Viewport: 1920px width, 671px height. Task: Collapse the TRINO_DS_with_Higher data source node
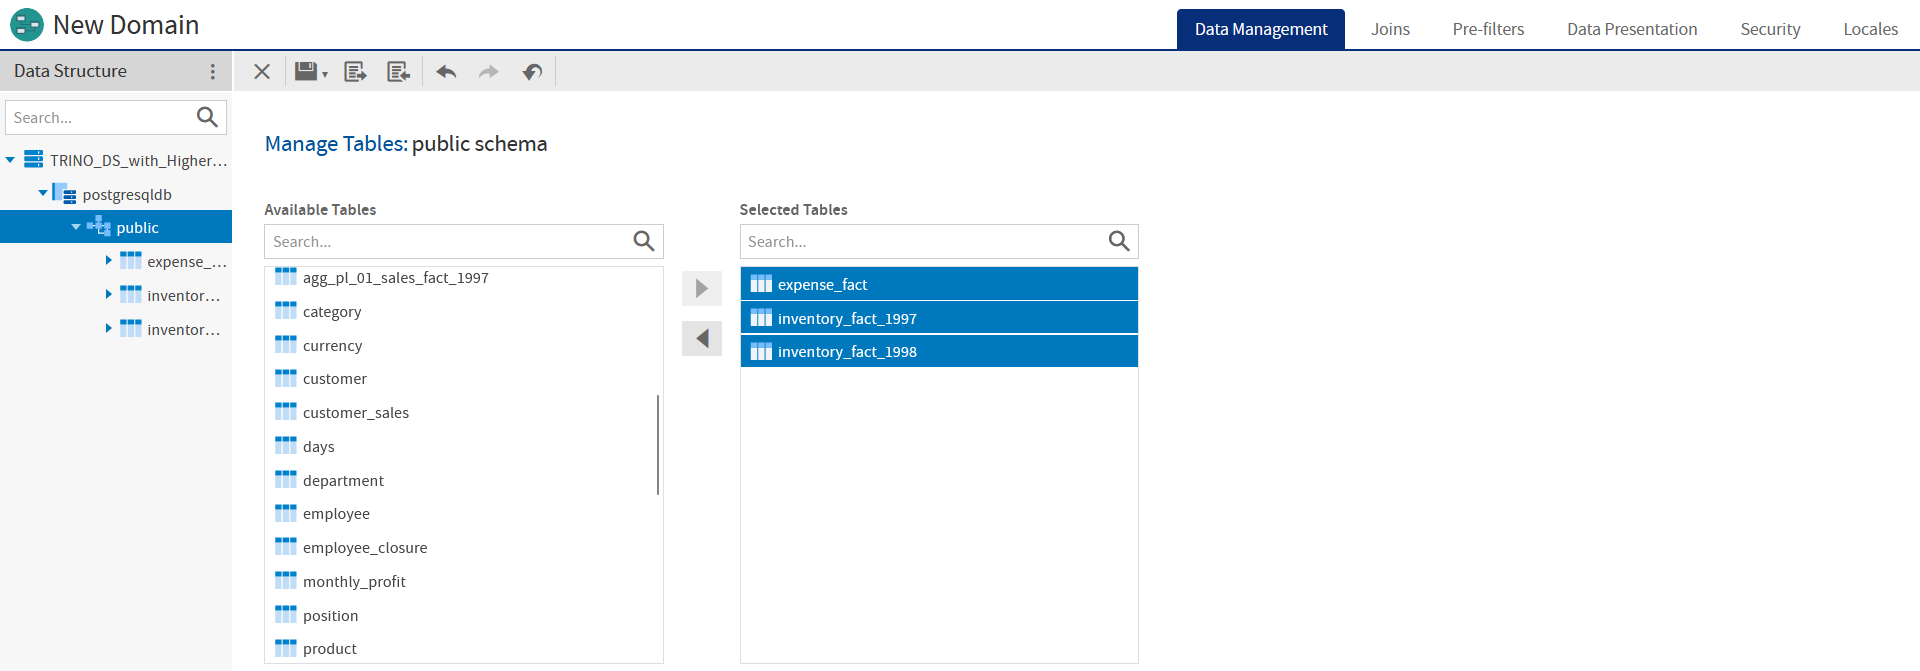(10, 160)
